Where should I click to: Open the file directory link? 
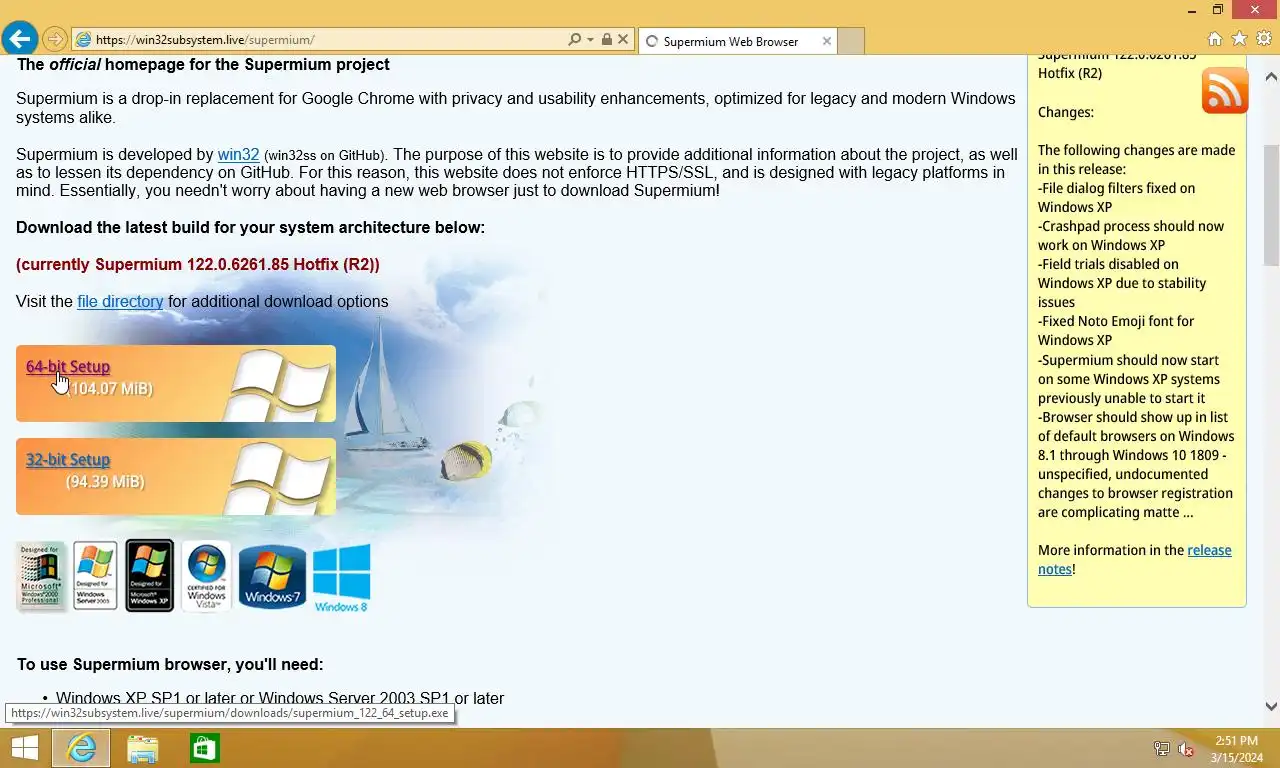coord(120,301)
